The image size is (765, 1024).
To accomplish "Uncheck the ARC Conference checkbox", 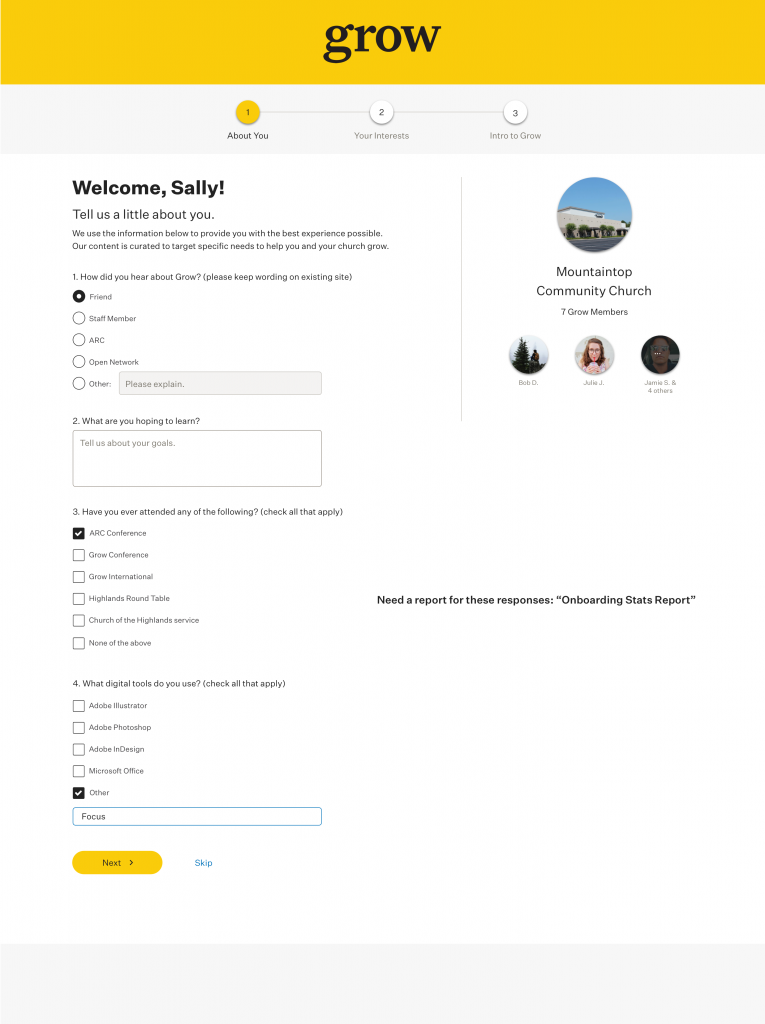I will point(79,533).
